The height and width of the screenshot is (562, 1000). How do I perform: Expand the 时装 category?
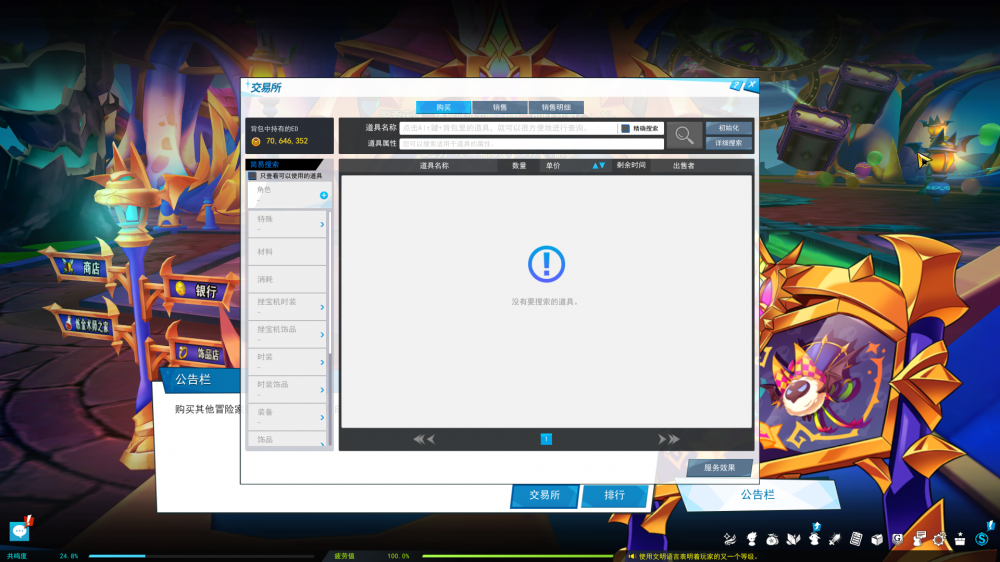pyautogui.click(x=287, y=362)
